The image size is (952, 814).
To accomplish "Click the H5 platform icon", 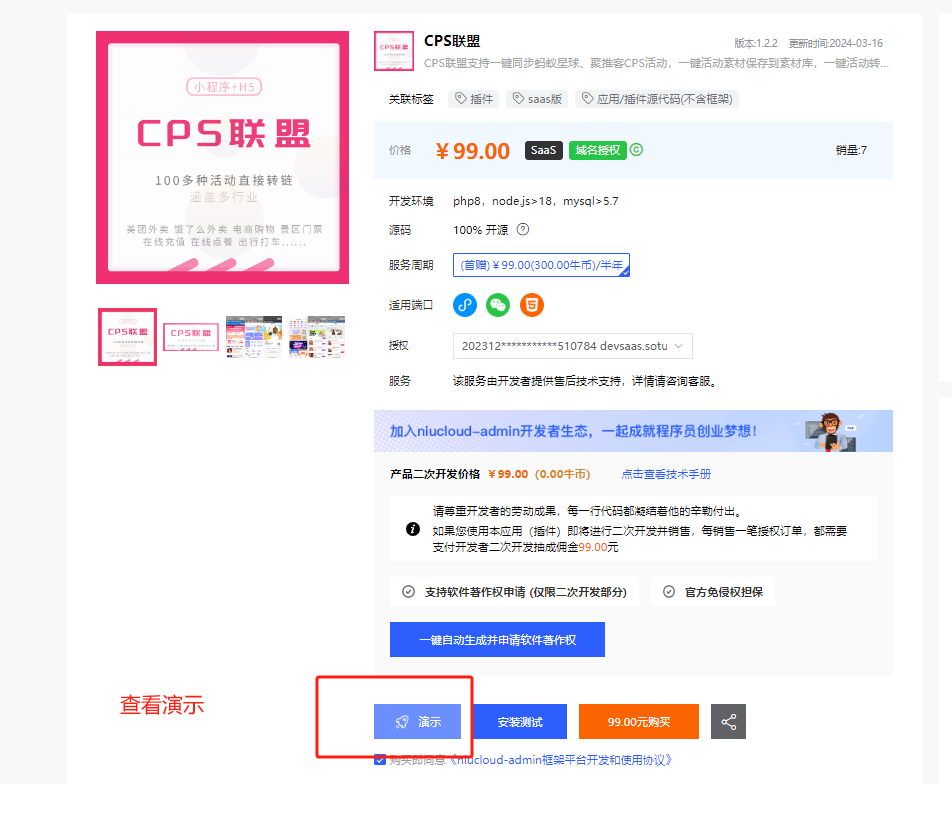I will click(x=532, y=305).
